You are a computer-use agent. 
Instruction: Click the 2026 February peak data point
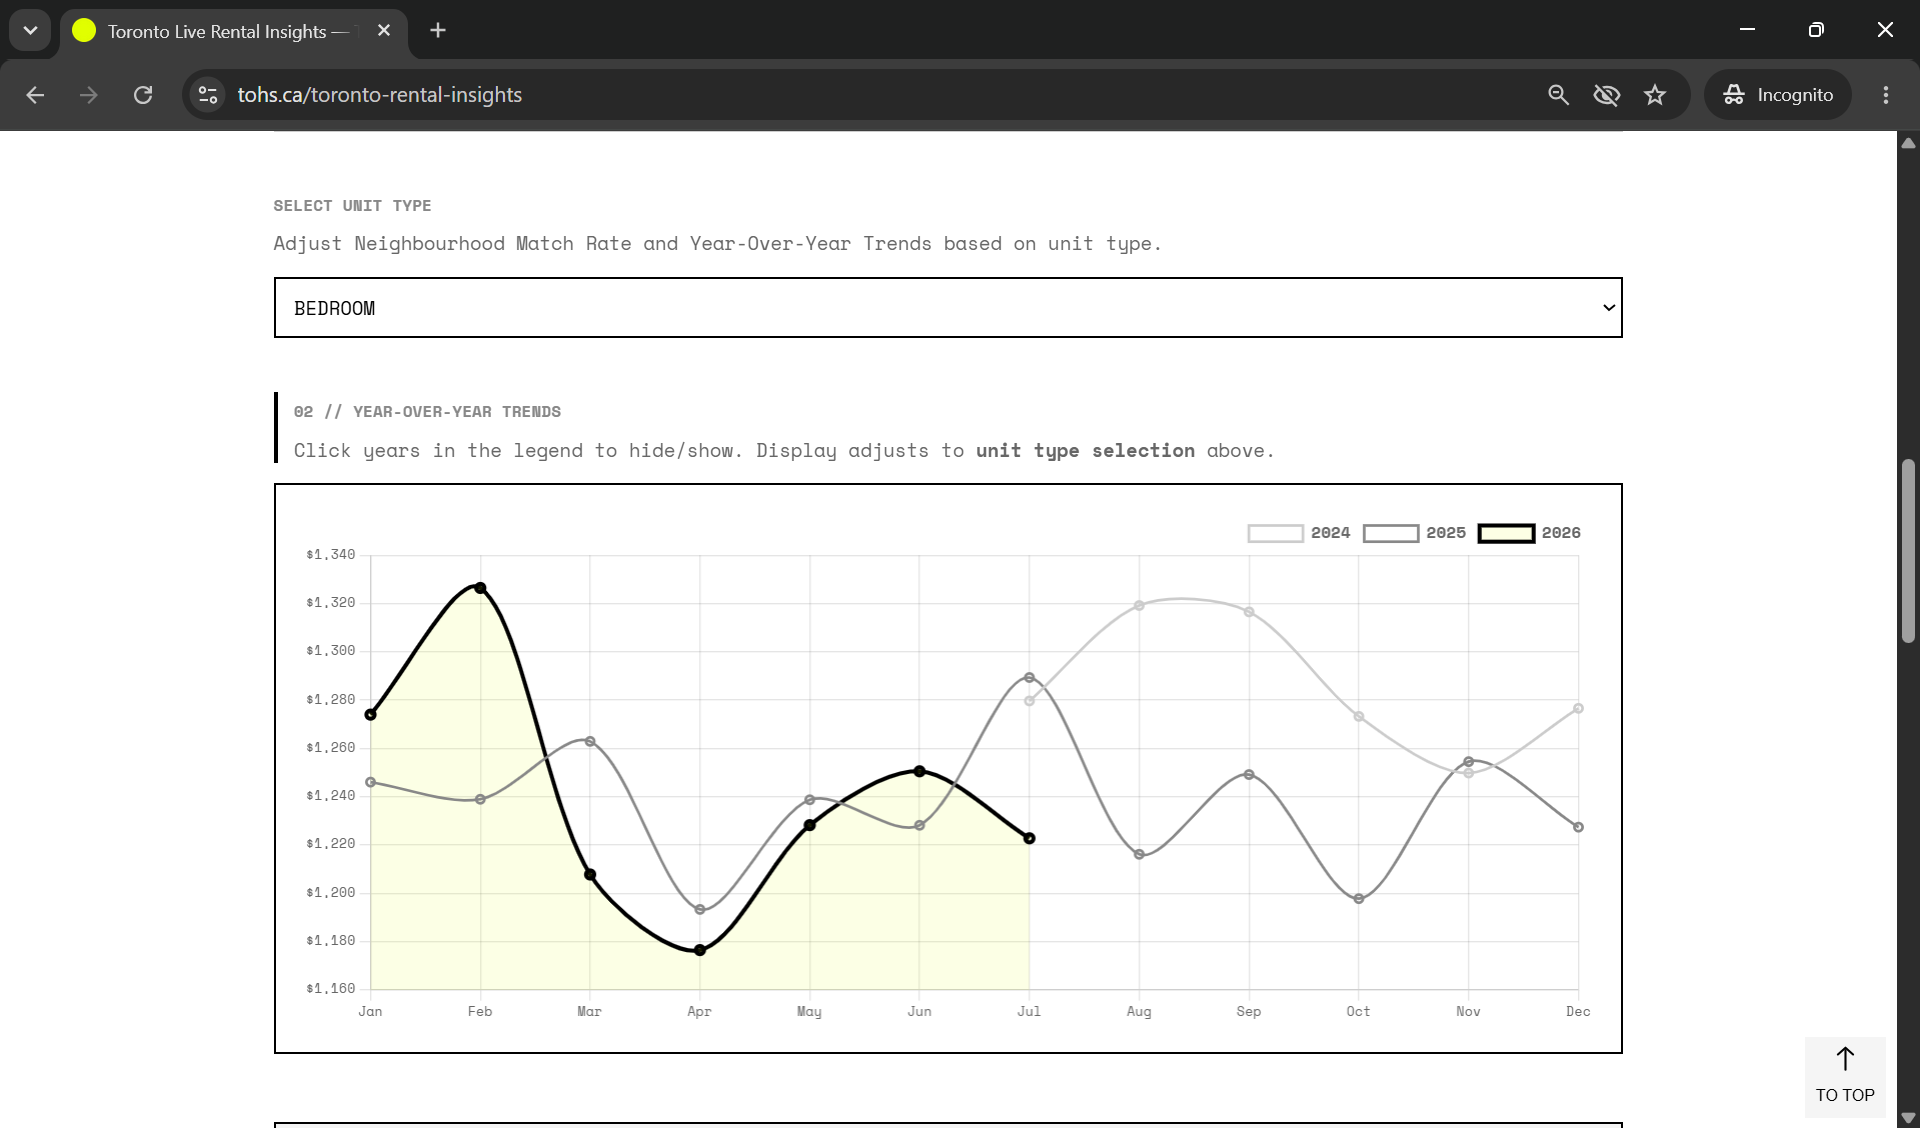[481, 588]
